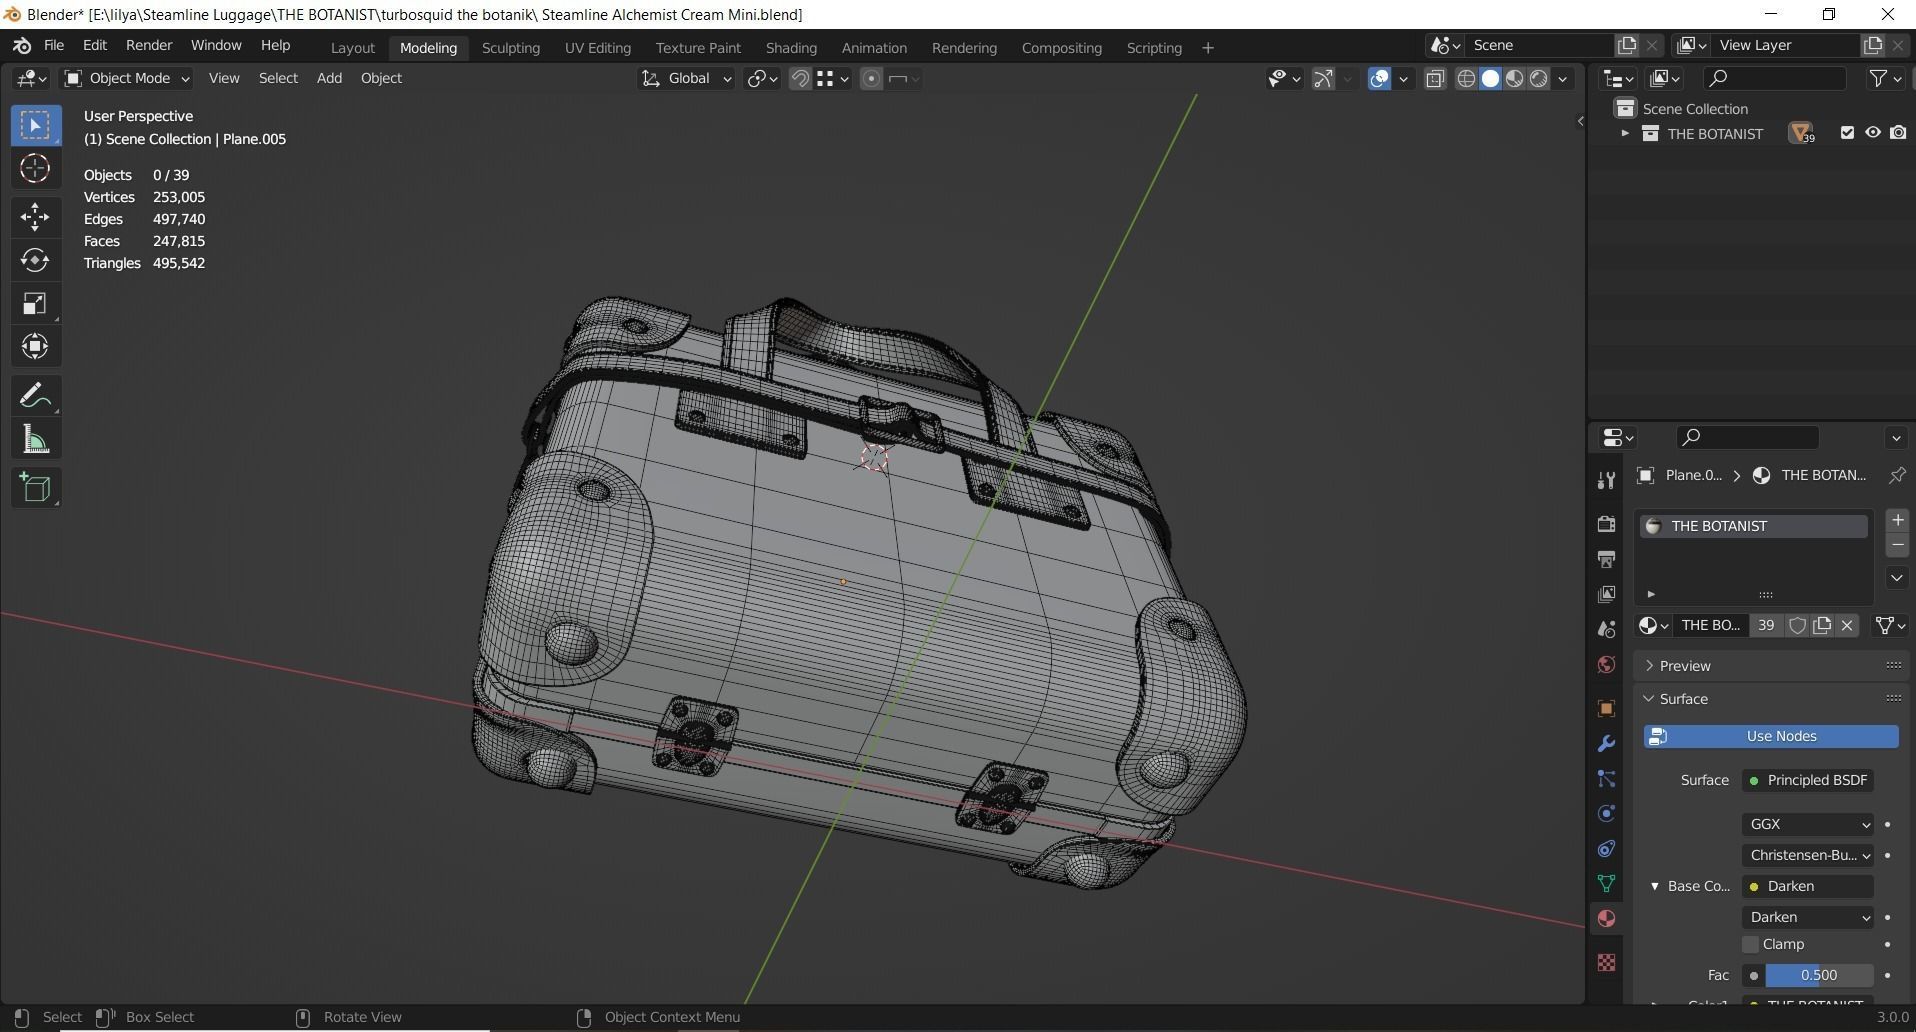Screen dimensions: 1916x1032
Task: Toggle viewport overlays display
Action: tap(1379, 79)
